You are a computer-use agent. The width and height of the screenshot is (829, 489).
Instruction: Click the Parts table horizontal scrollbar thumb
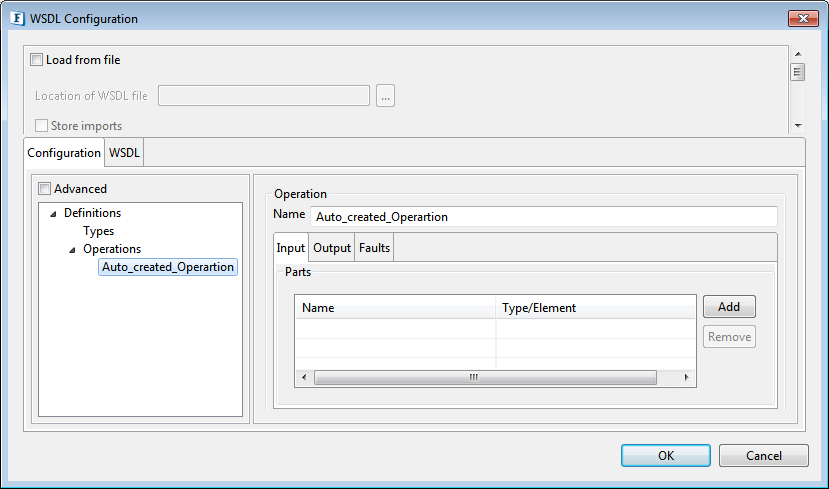(x=485, y=377)
